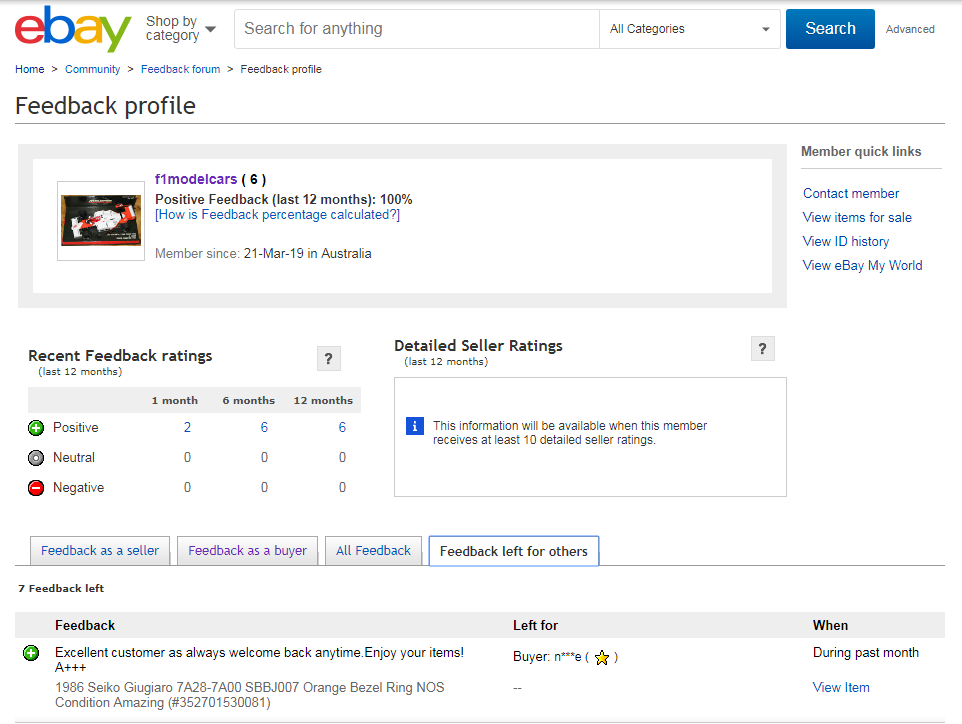962x724 pixels.
Task: Click help icon beside Detailed Seller Ratings
Action: (762, 348)
